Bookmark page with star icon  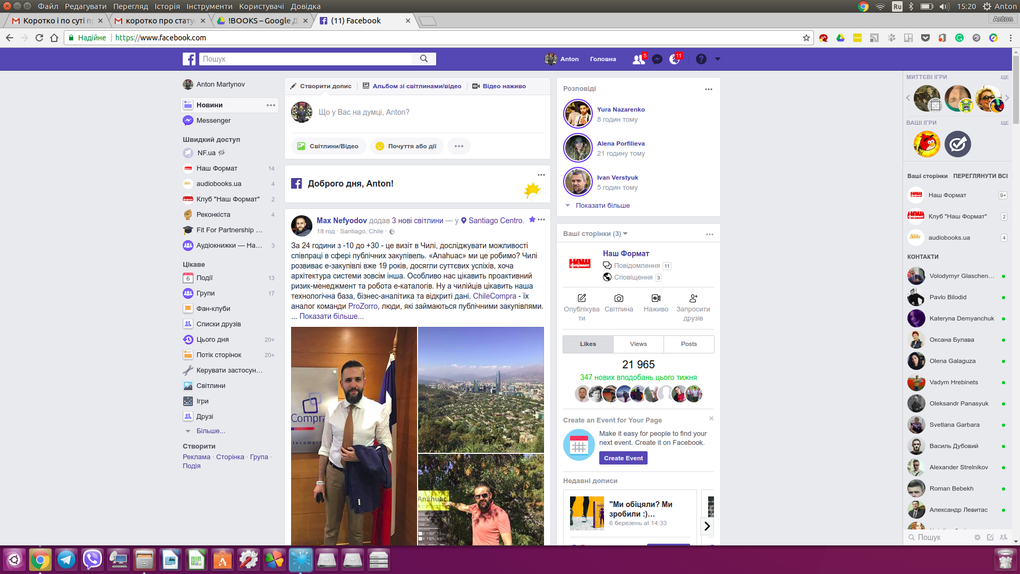click(807, 38)
